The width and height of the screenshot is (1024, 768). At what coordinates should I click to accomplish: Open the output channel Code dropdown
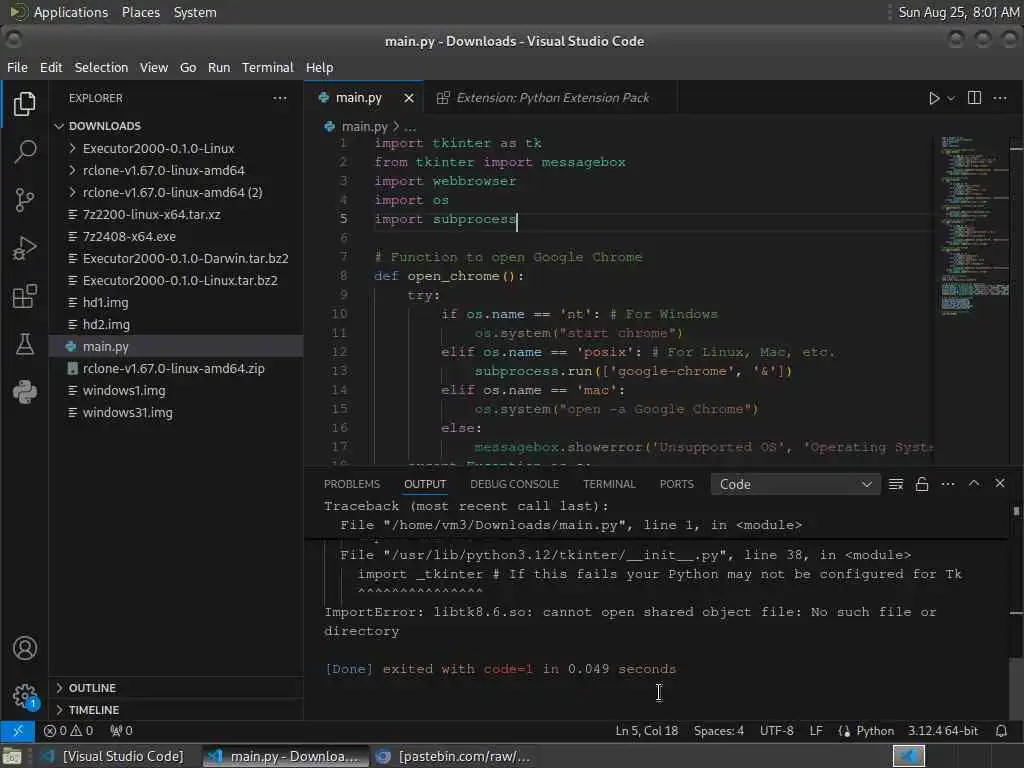(x=795, y=485)
